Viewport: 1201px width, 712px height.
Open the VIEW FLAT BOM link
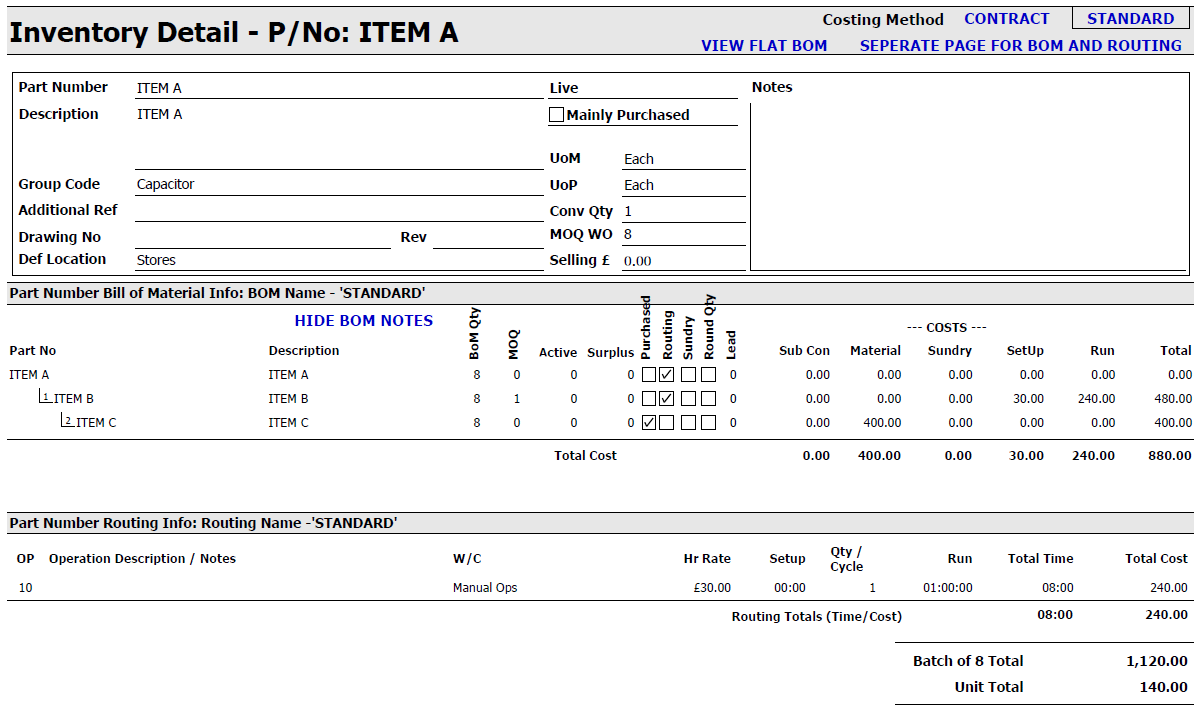point(764,46)
